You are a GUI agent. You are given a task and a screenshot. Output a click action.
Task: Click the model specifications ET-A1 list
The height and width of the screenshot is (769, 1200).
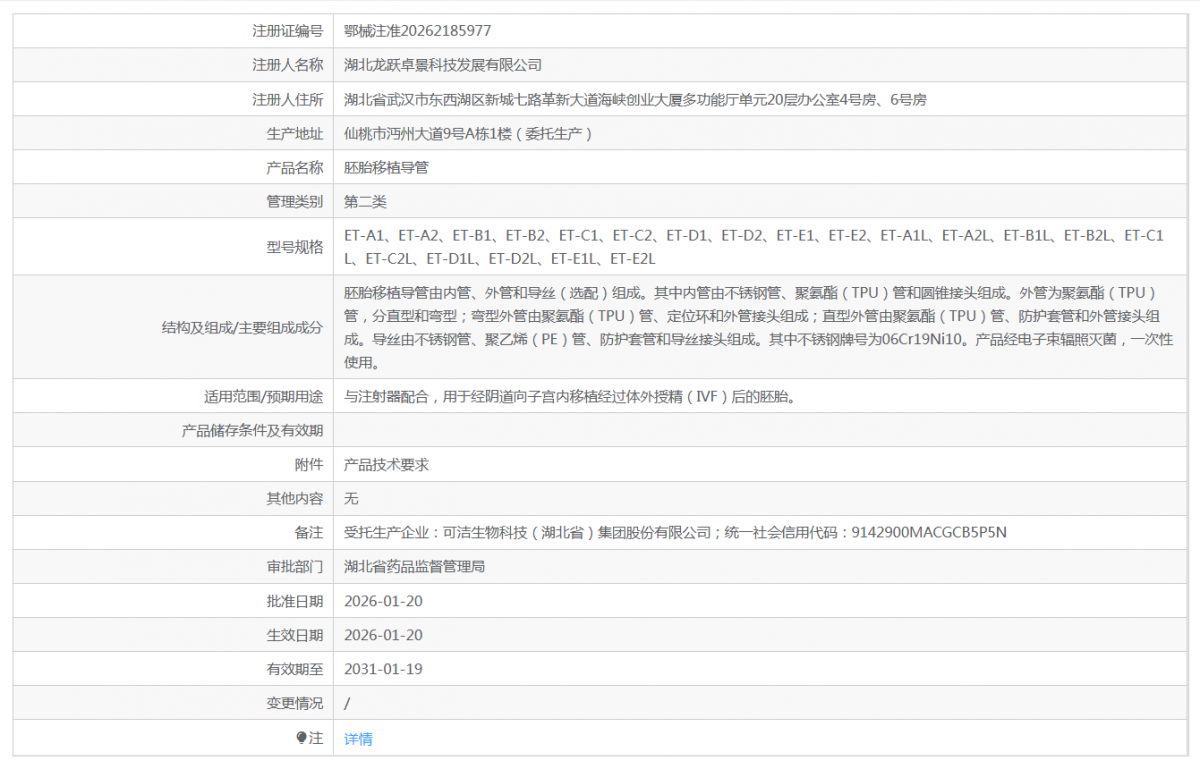pyautogui.click(x=754, y=247)
